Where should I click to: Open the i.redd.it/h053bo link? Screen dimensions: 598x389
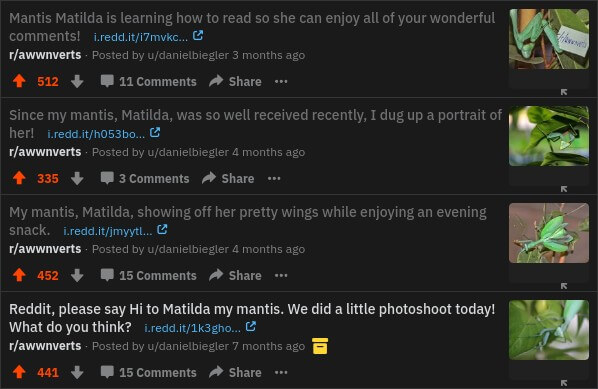click(96, 134)
